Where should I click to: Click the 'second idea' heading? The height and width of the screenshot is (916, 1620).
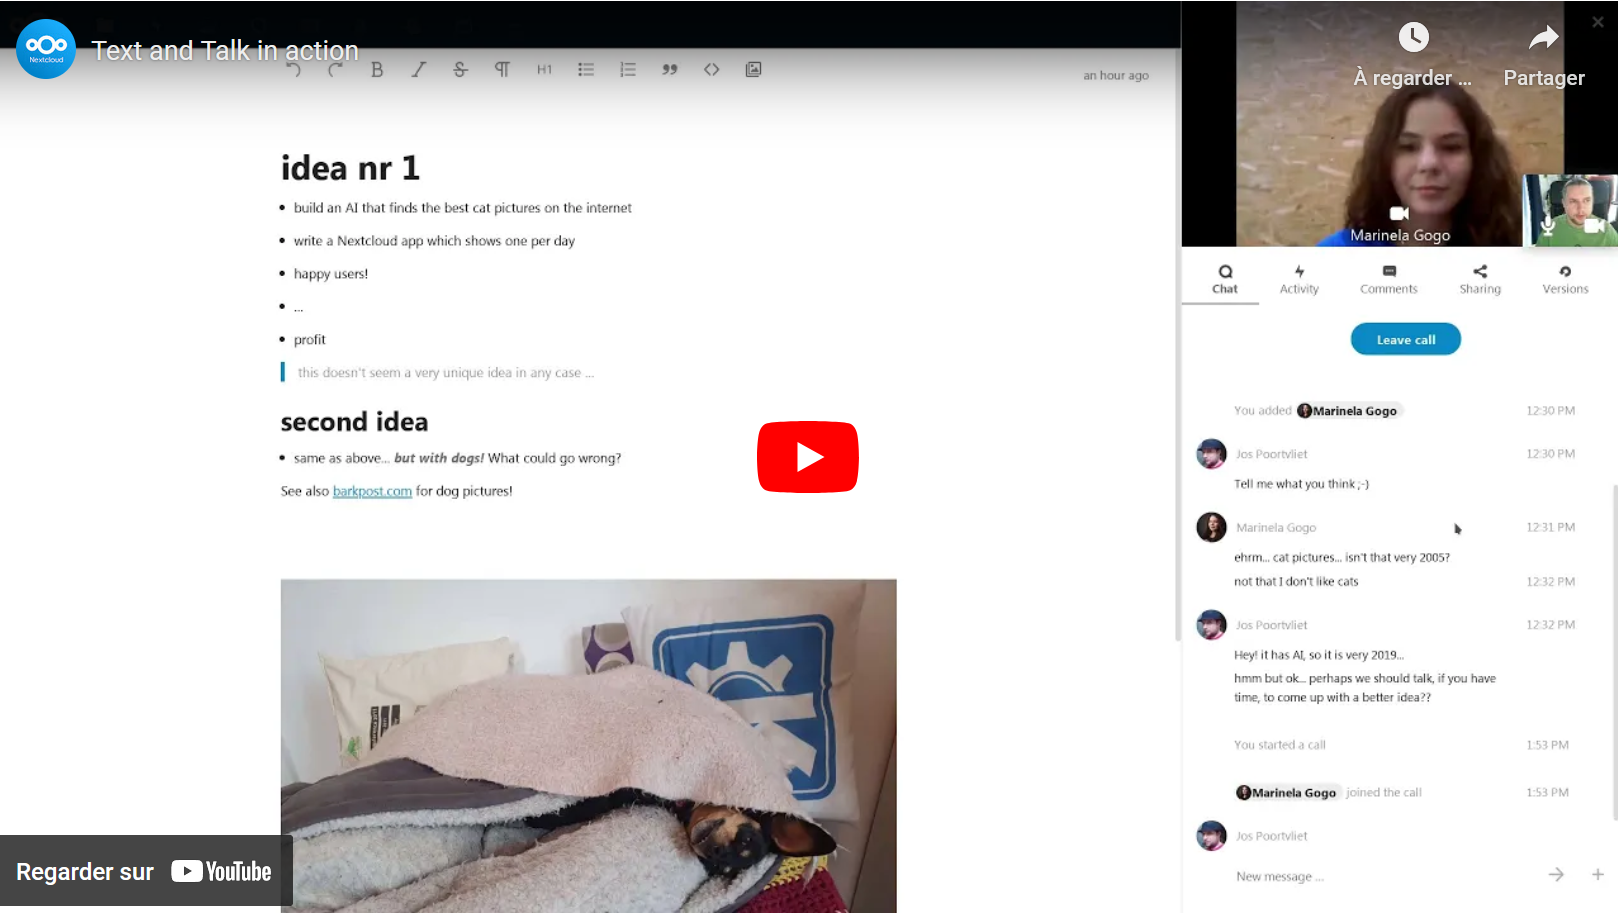[x=354, y=422]
